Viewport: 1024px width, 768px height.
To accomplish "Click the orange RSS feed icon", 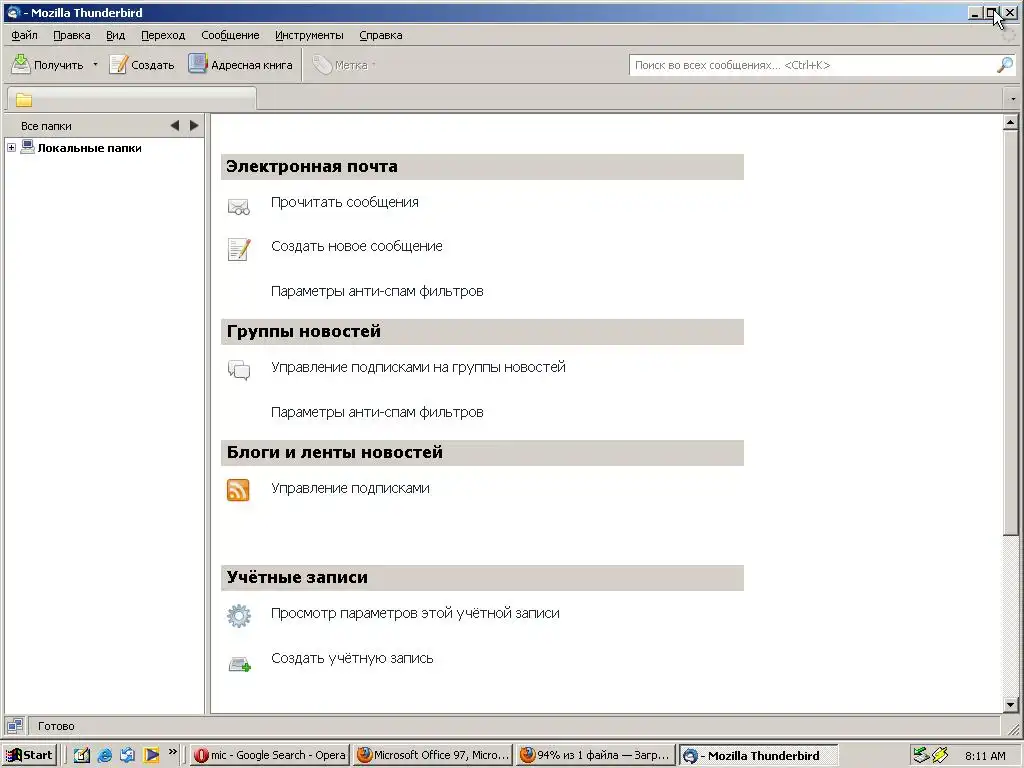I will click(x=238, y=490).
